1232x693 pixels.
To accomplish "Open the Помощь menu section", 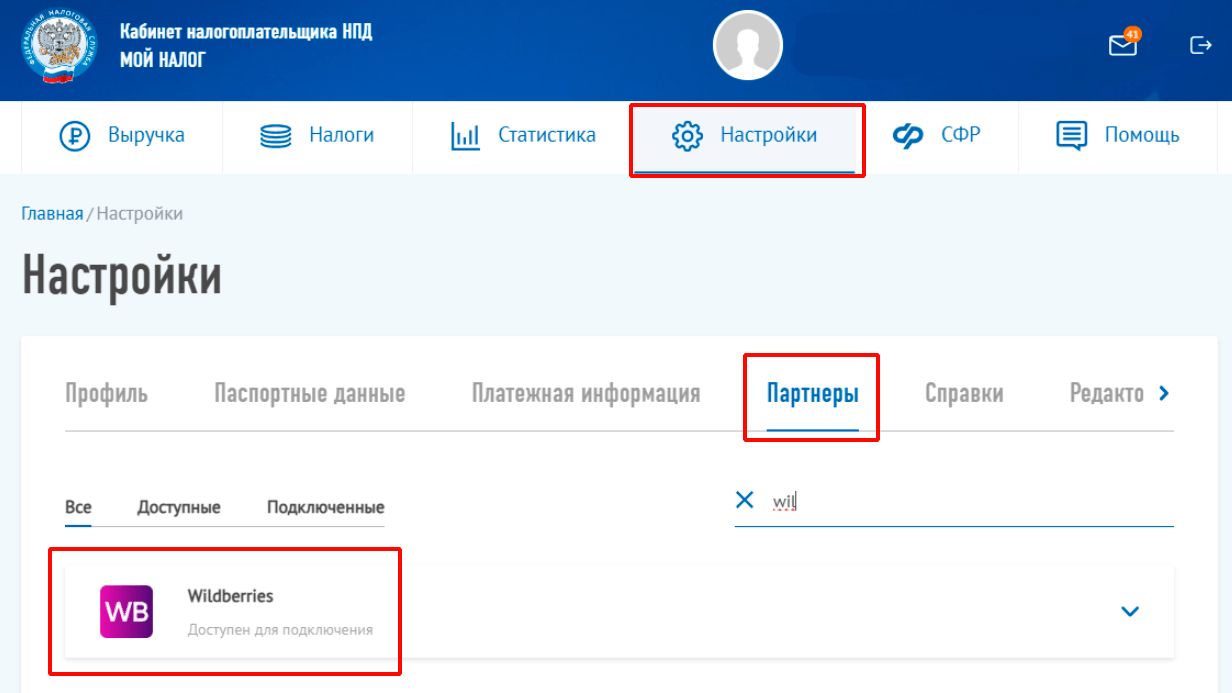I will (1118, 136).
